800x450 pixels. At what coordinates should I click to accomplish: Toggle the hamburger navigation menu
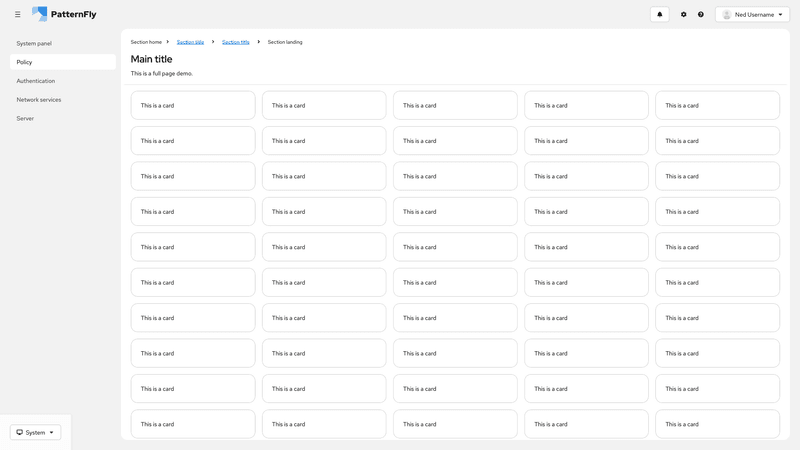coord(17,14)
